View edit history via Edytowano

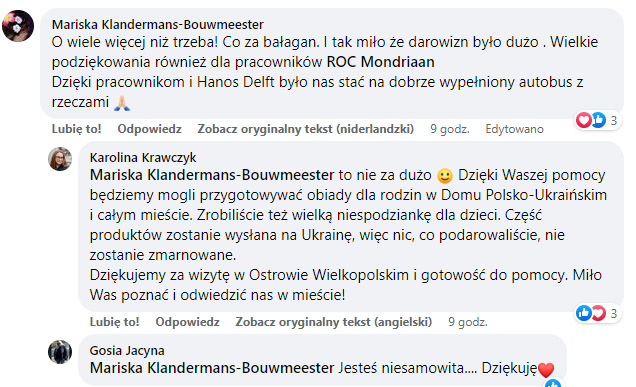[x=514, y=129]
